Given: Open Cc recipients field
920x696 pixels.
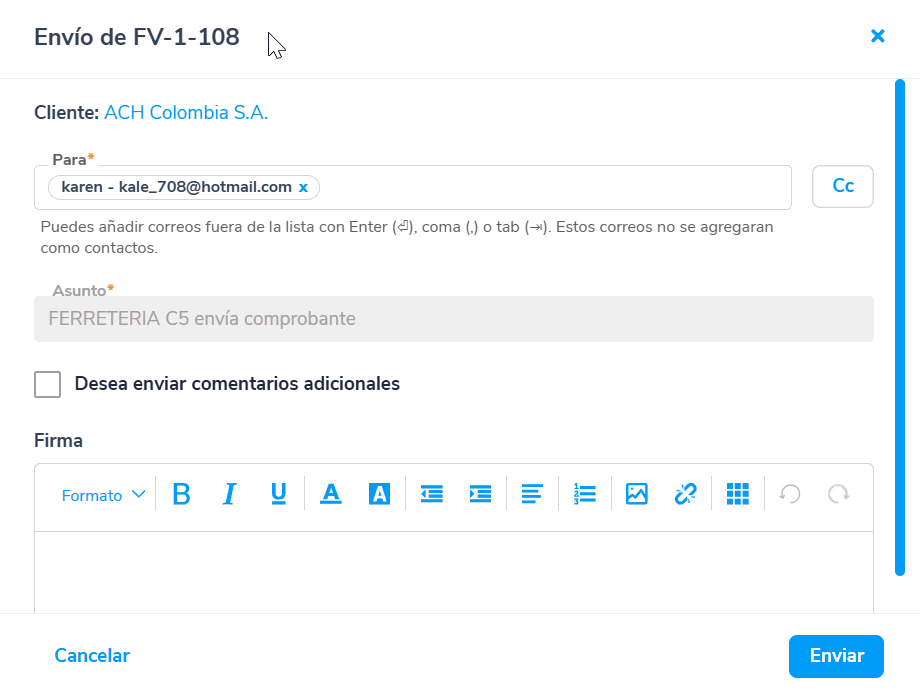Looking at the screenshot, I should (x=843, y=187).
